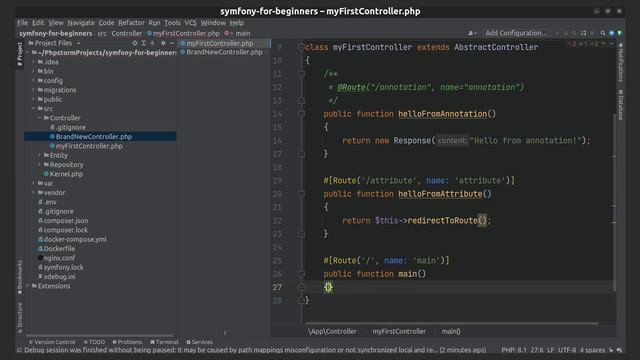This screenshot has height=360, width=640.
Task: Open the Project Files view dropdown
Action: pyautogui.click(x=54, y=43)
